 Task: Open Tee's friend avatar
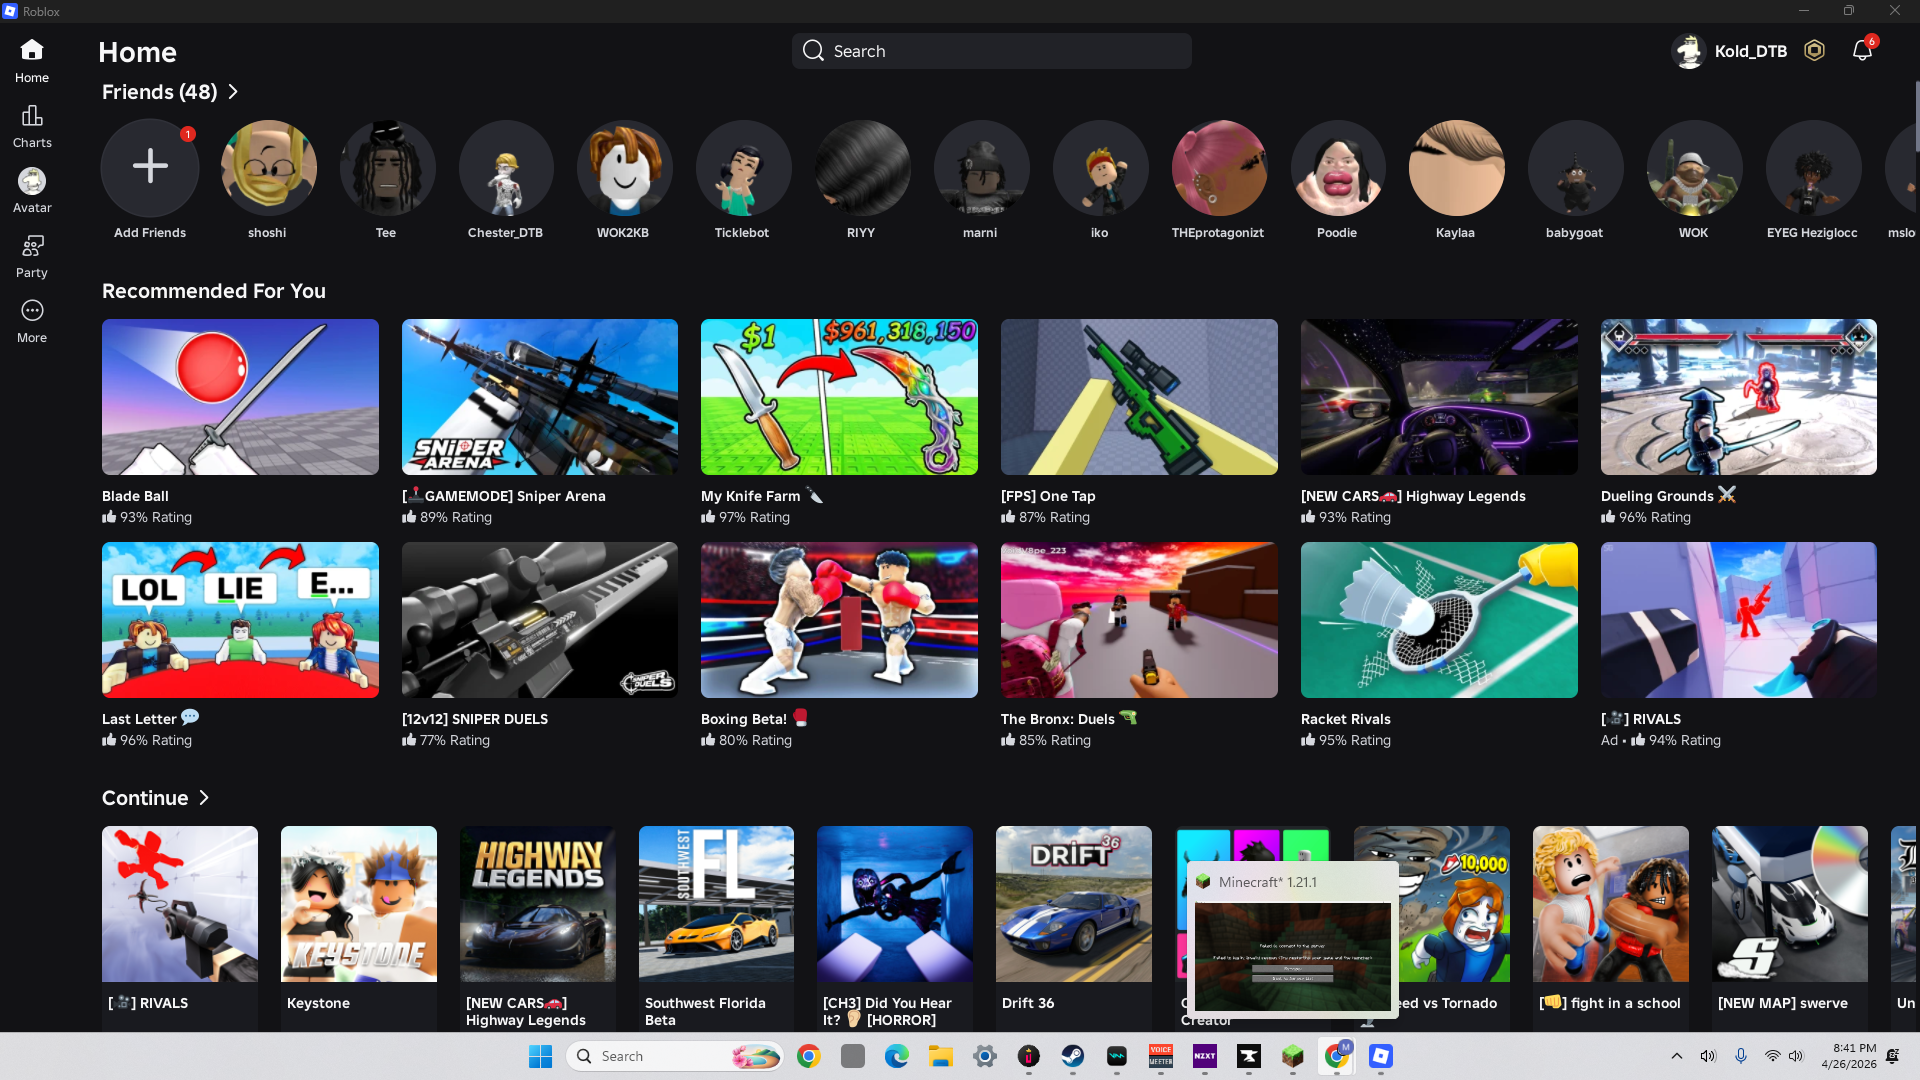[387, 167]
